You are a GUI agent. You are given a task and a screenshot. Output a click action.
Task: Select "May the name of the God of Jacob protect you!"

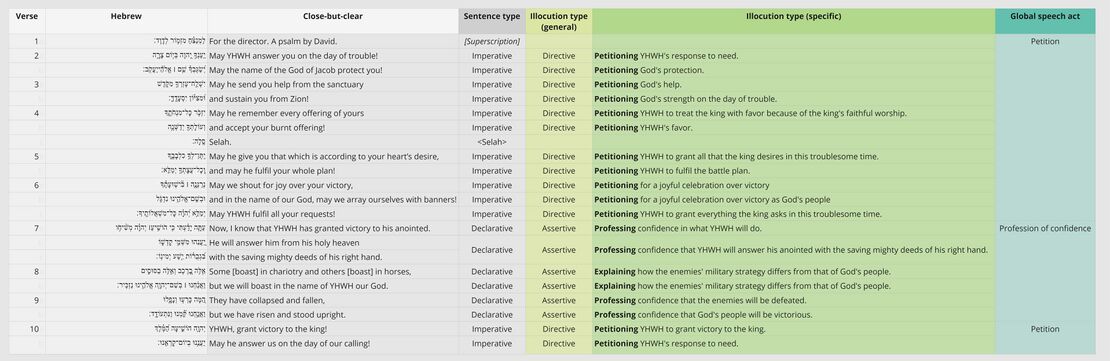[296, 70]
